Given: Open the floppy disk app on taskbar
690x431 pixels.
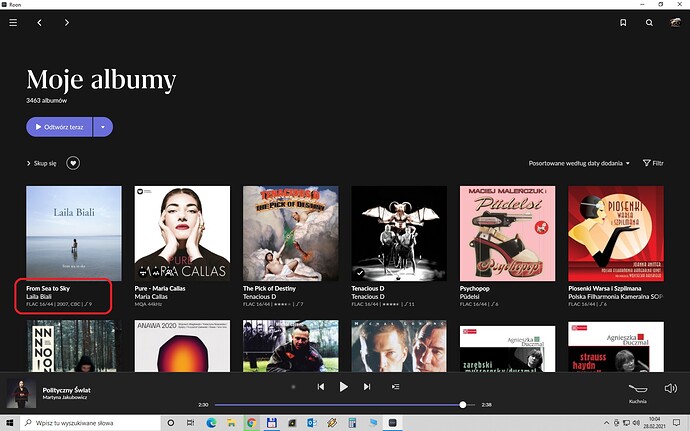Looking at the screenshot, I should pos(272,423).
